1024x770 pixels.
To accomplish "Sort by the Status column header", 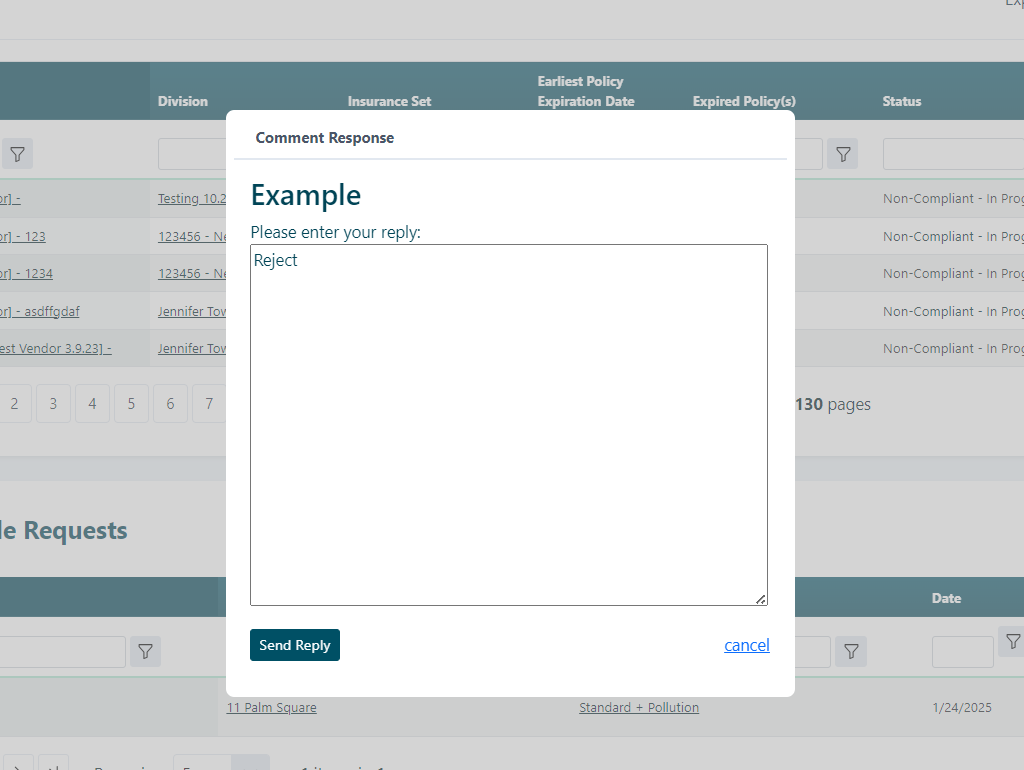I will click(902, 101).
